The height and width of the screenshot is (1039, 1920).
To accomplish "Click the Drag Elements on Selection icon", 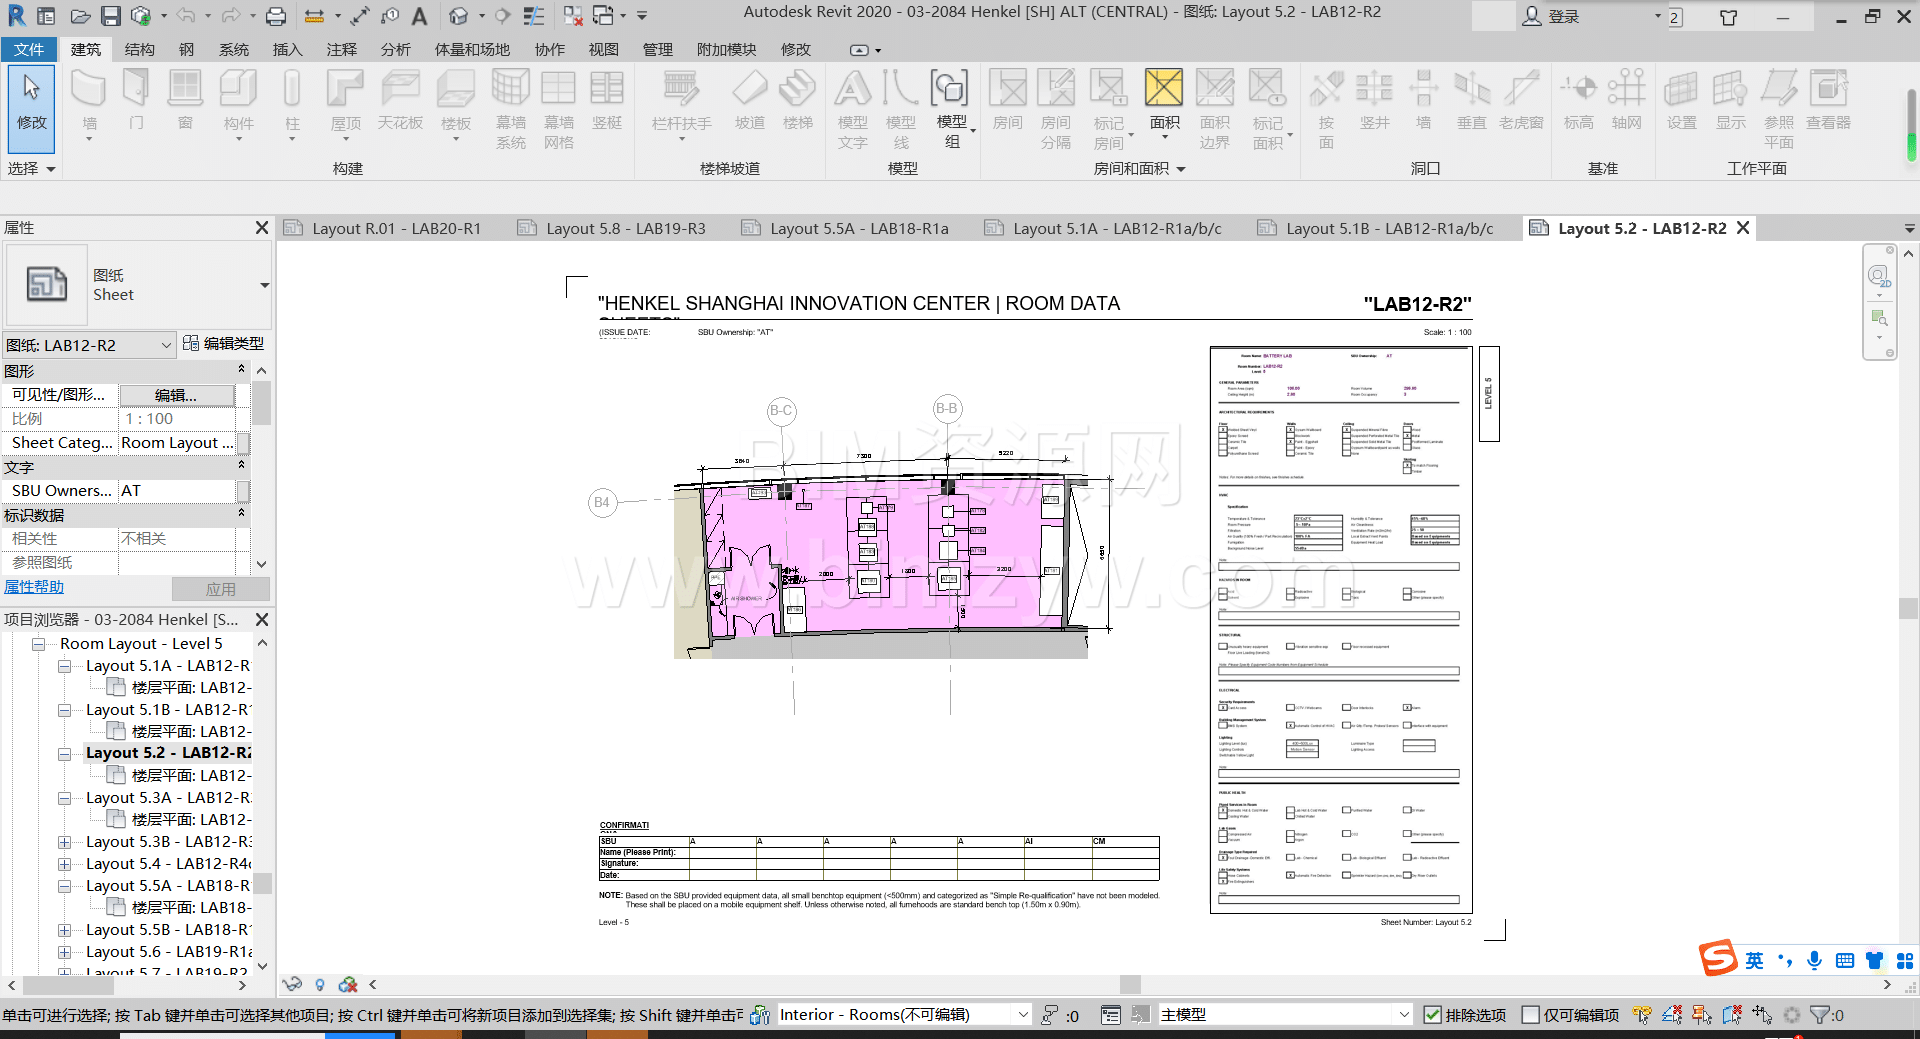I will pyautogui.click(x=1762, y=1015).
